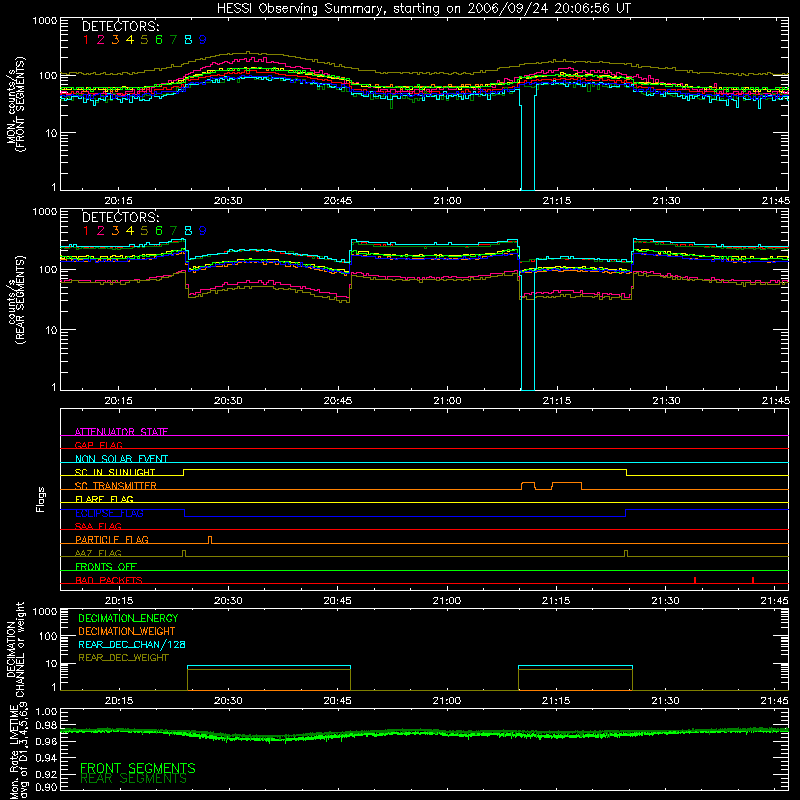Click 21:00 tick label under front-segments plot
Viewport: 800px width, 800px height.
coord(447,201)
